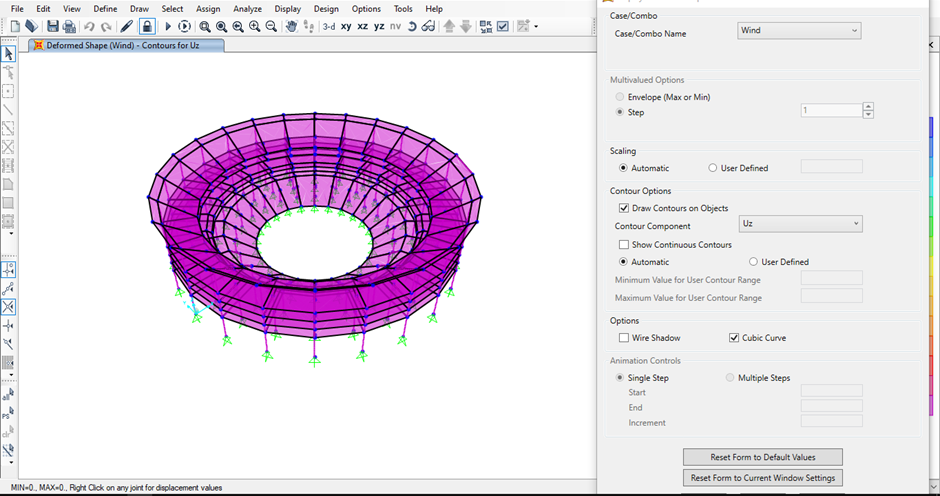Set view to xz plane
940x496 pixels.
click(x=363, y=26)
